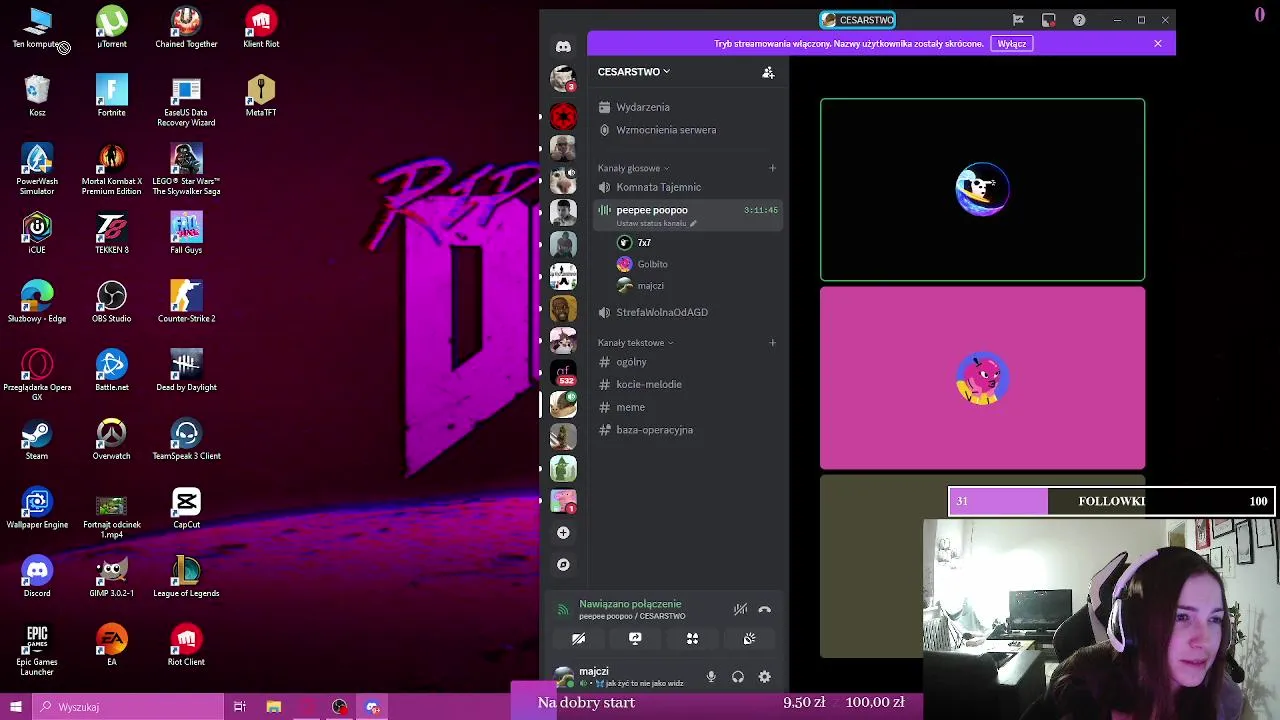Dismiss the streamer mode banner
Viewport: 1280px width, 720px height.
tap(1158, 44)
